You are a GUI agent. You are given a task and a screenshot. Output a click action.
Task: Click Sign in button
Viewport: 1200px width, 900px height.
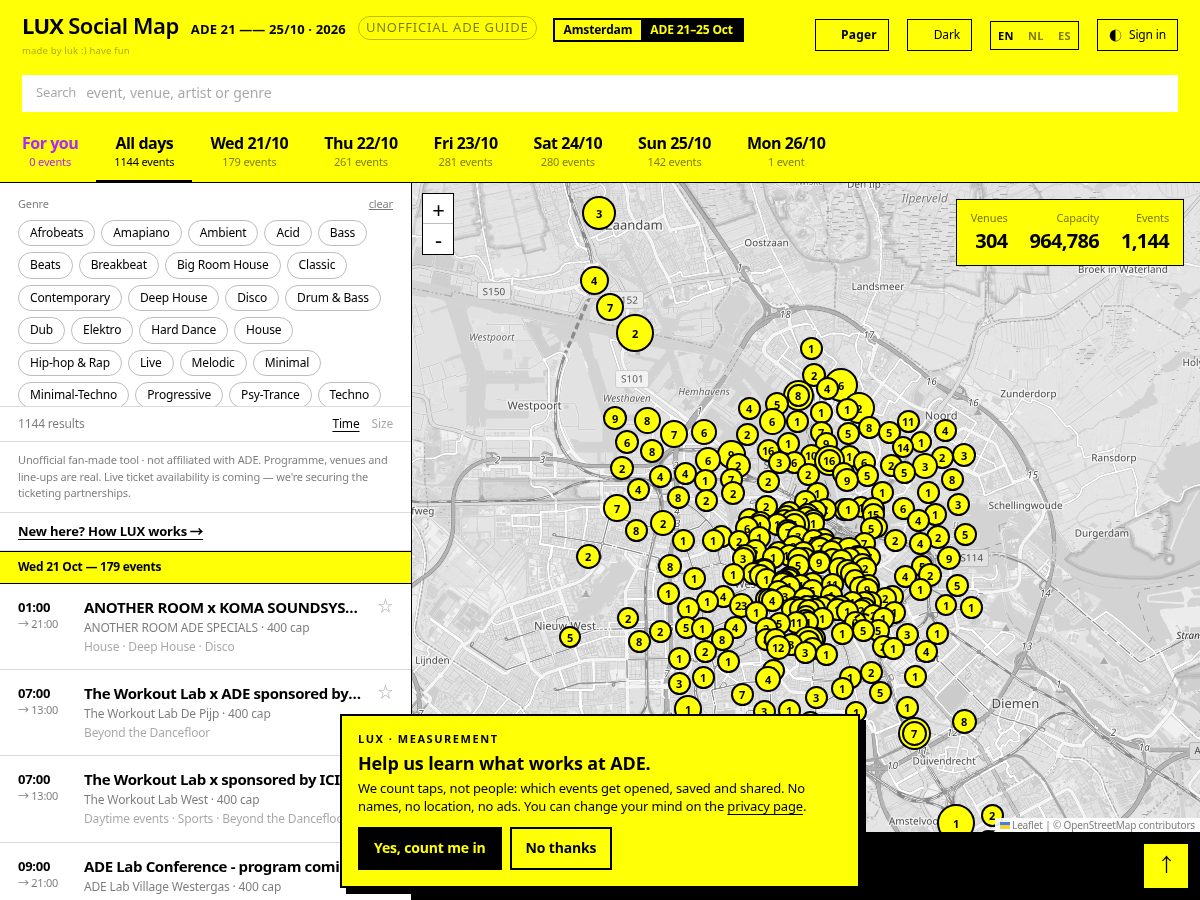[x=1137, y=35]
